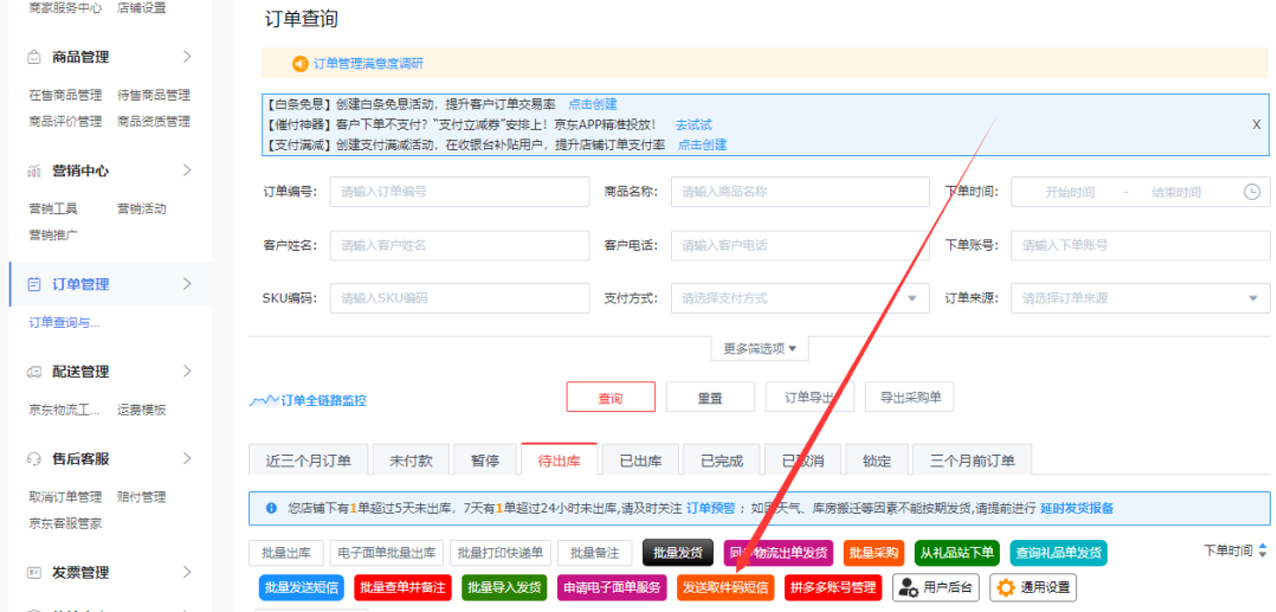Switch to 已完成 tab
Screen dimensions: 1276x612
click(x=722, y=461)
